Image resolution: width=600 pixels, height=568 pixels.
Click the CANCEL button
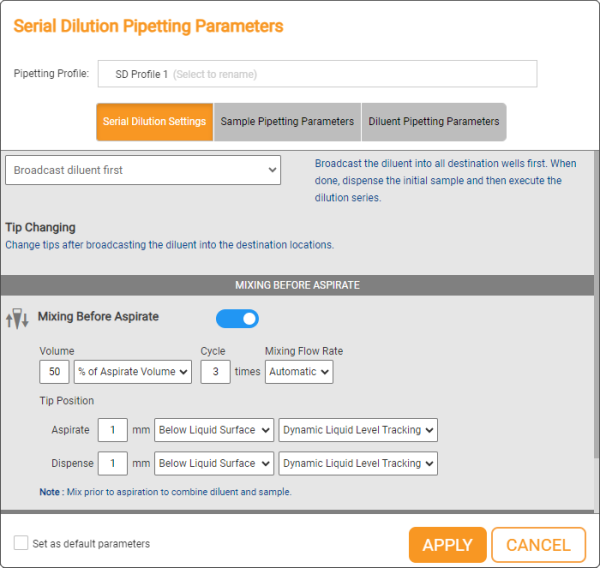[538, 545]
